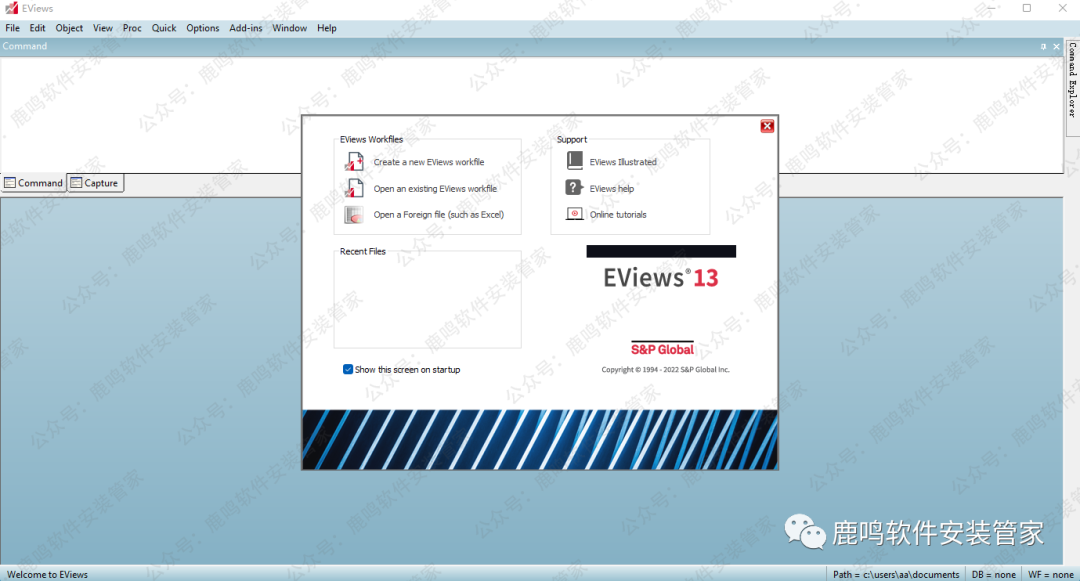Pin the Command window with pushpin icon

point(1043,47)
